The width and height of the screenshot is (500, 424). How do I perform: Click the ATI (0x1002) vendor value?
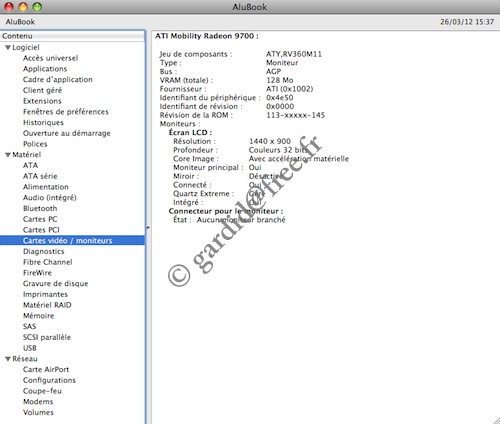tap(290, 89)
